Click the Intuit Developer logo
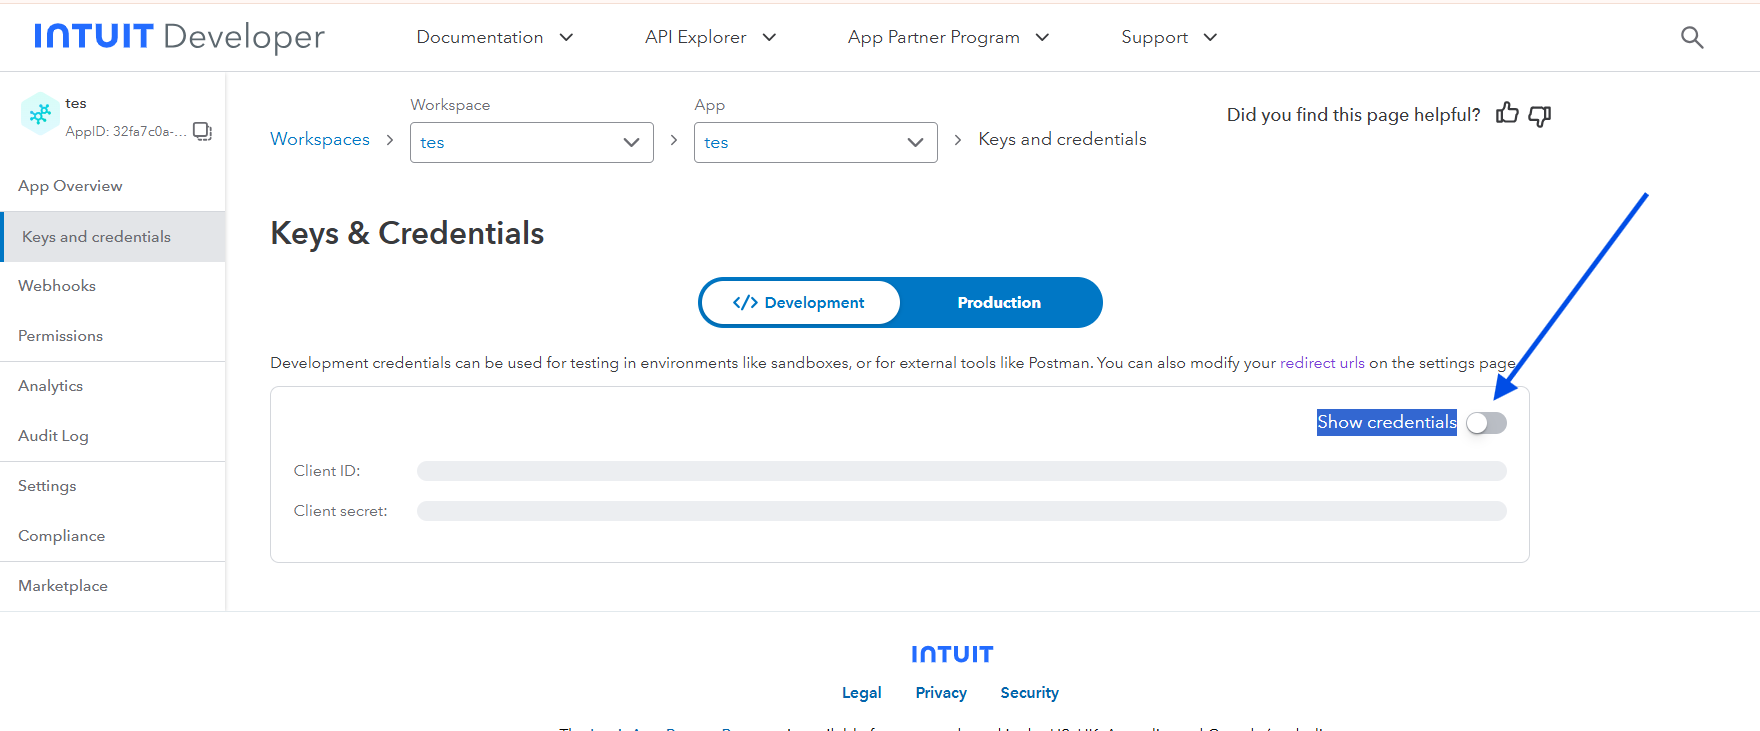The width and height of the screenshot is (1760, 731). coord(180,37)
